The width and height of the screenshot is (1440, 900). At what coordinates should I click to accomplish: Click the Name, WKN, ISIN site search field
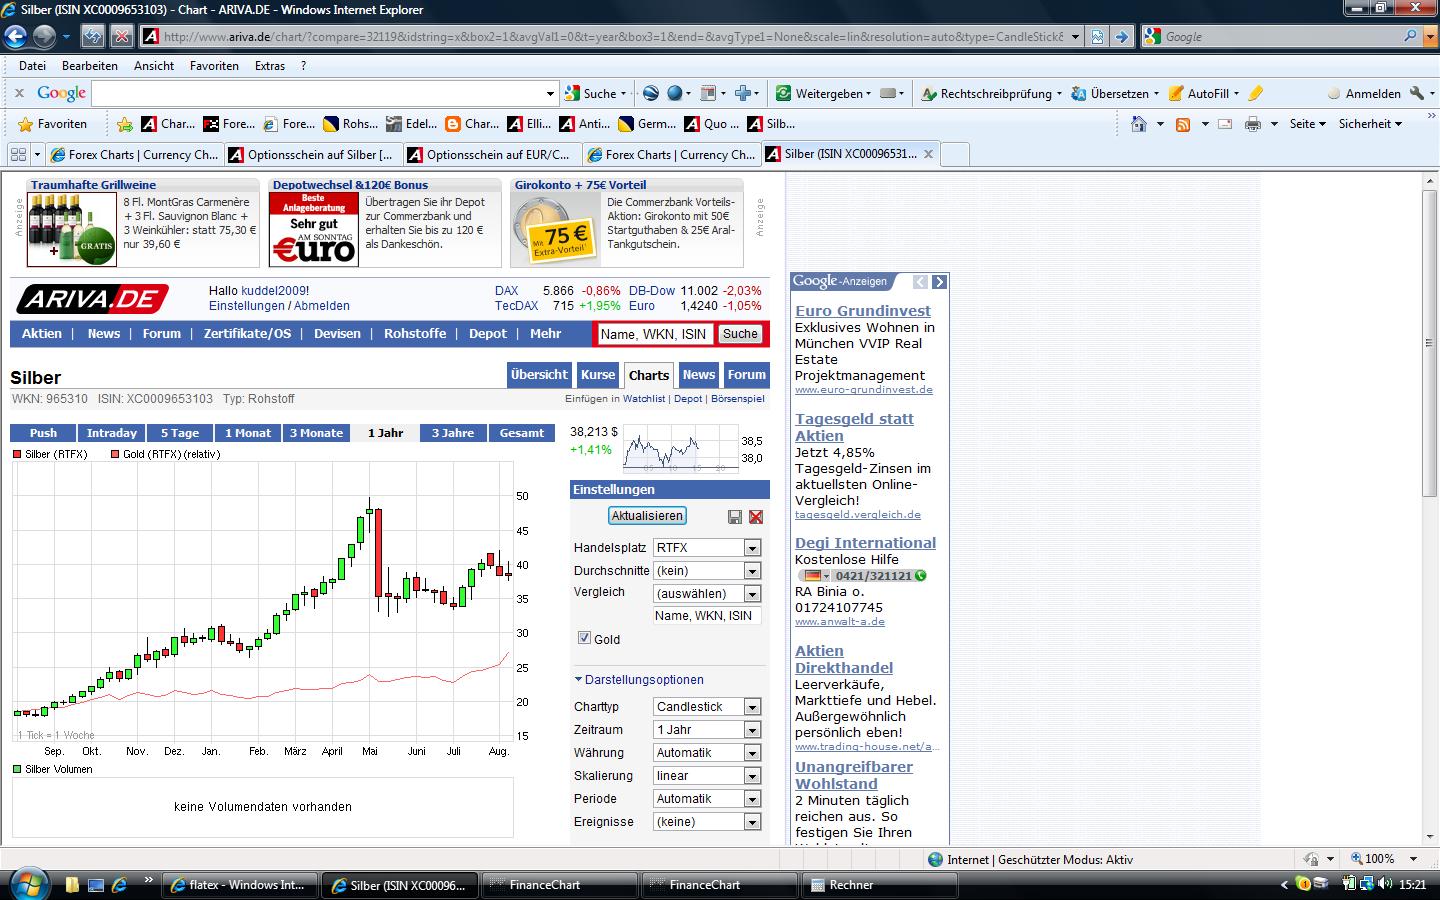point(655,334)
